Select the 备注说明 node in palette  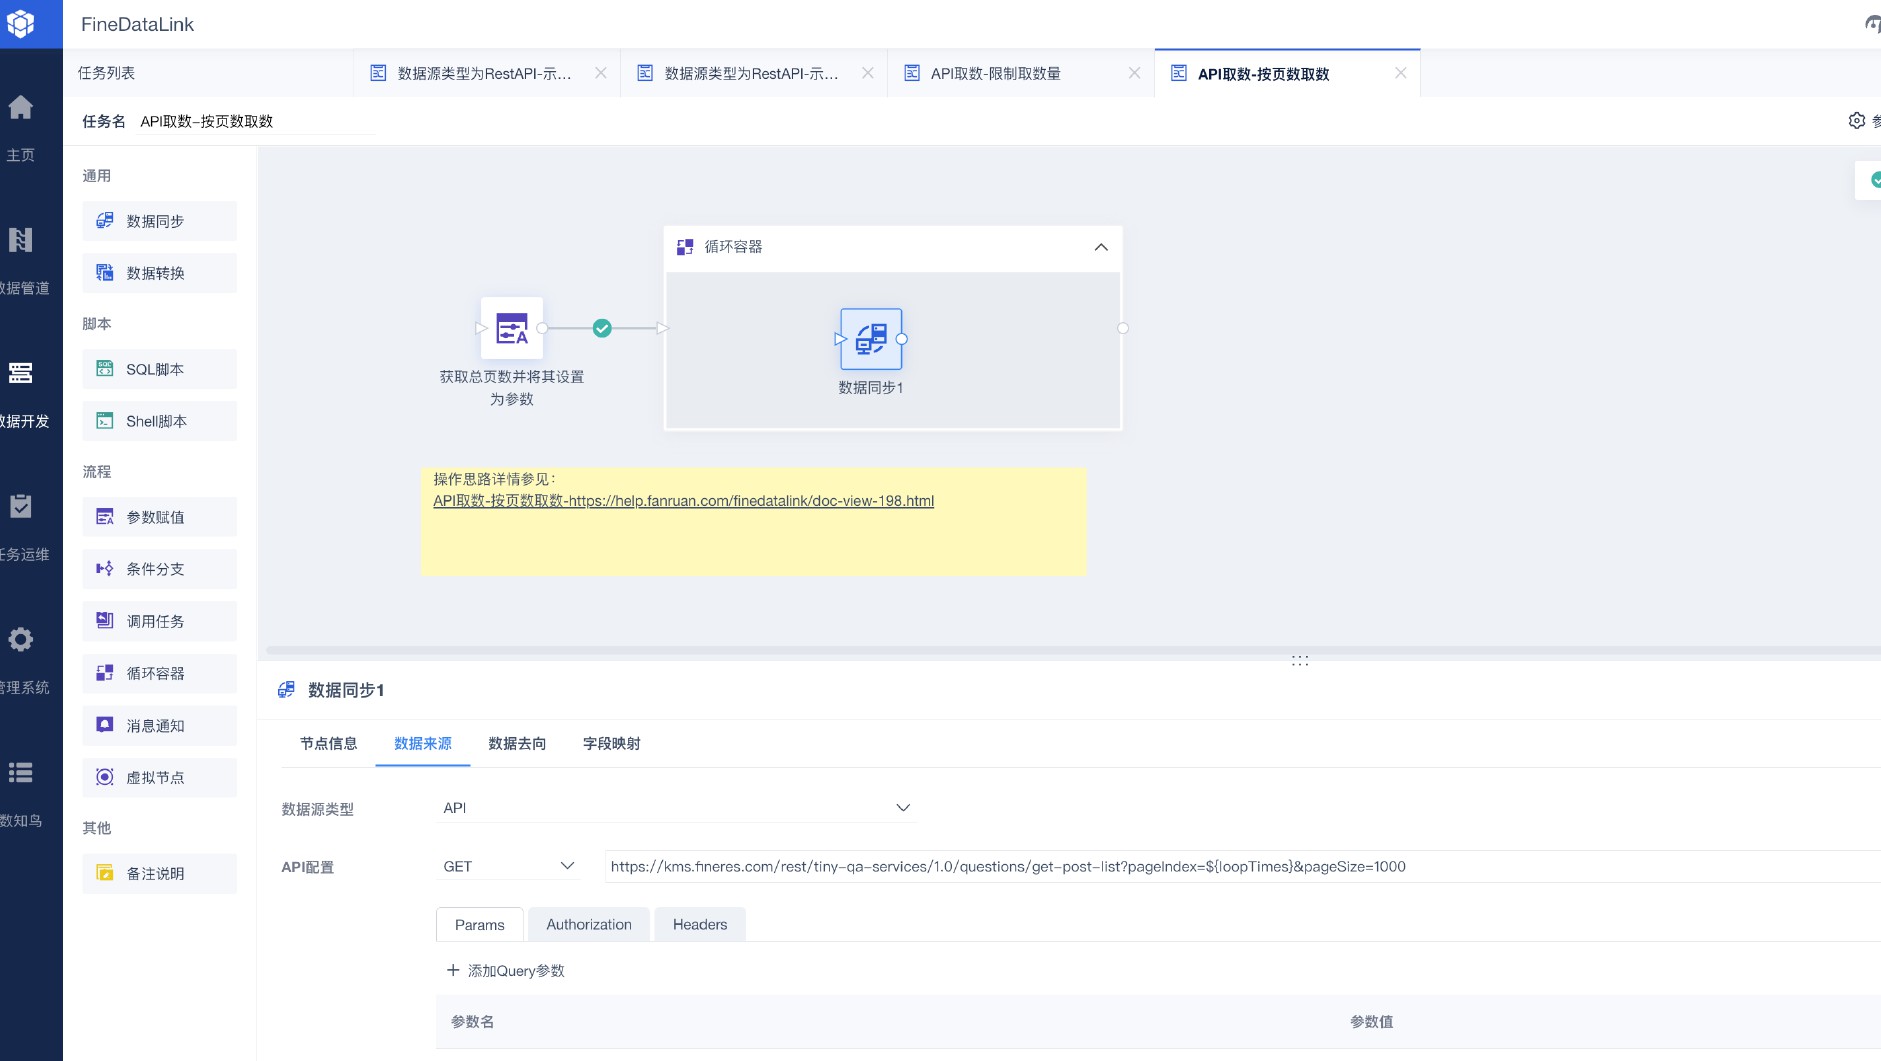click(160, 873)
